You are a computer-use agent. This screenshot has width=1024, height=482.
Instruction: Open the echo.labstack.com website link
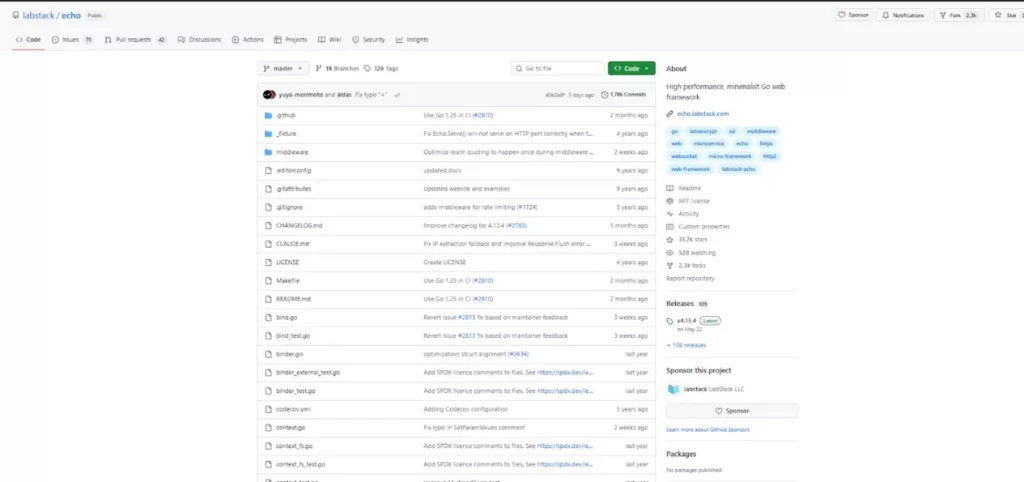click(703, 114)
